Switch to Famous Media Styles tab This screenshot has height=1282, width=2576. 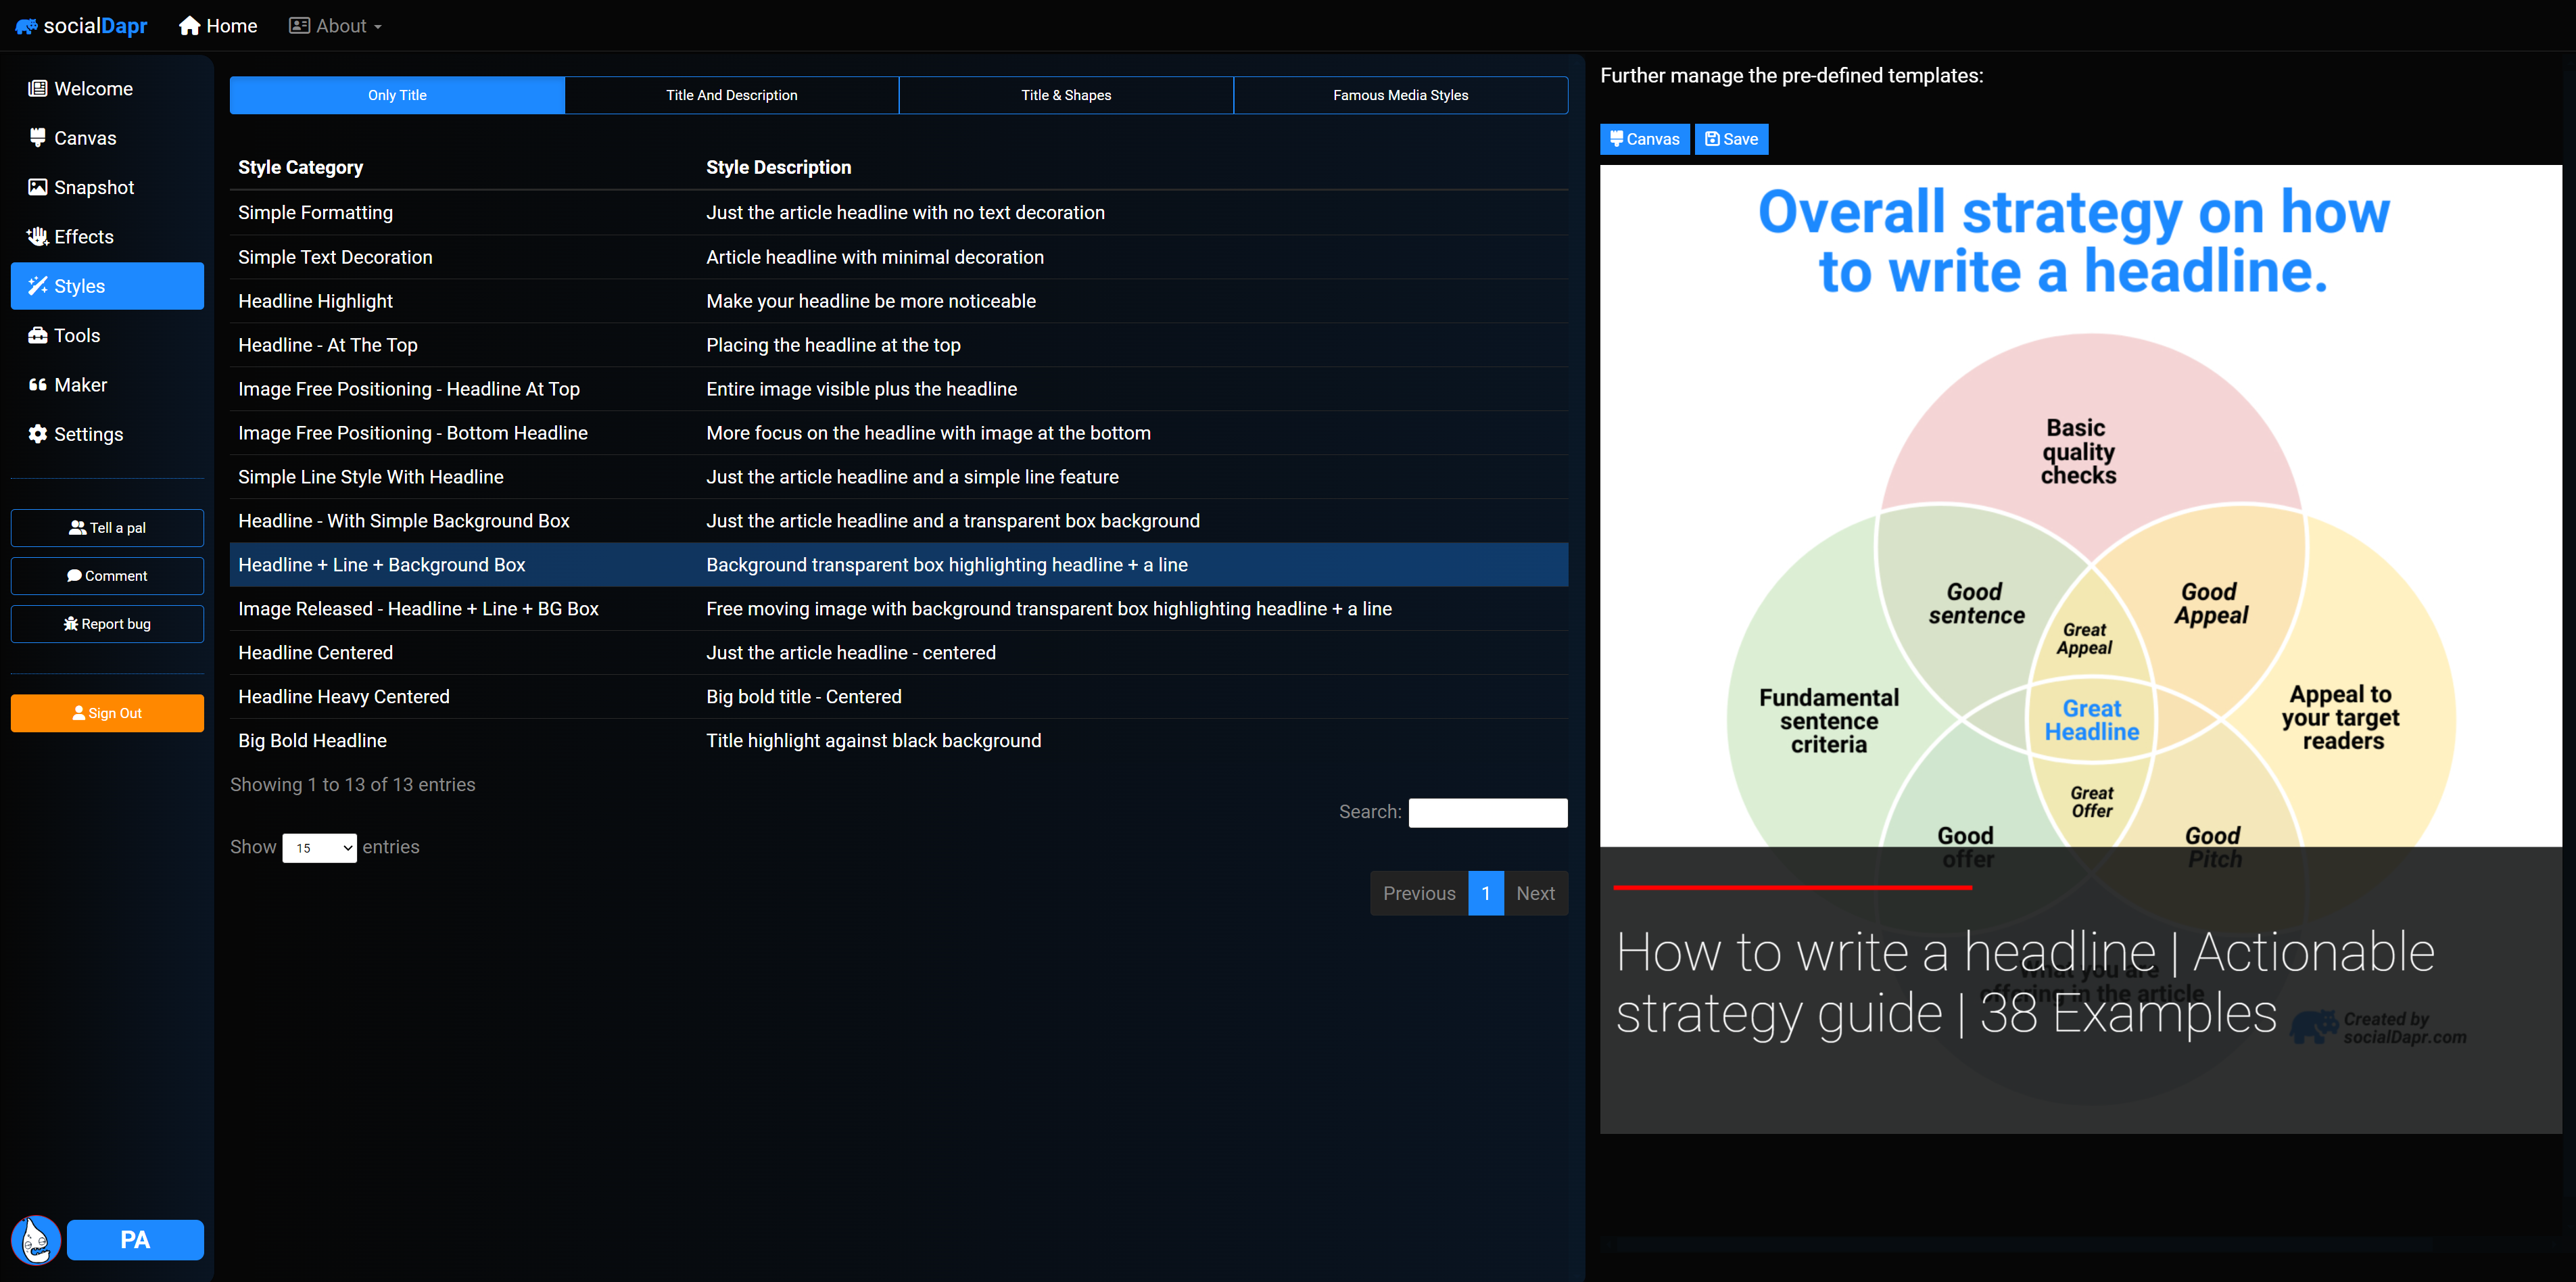click(x=1400, y=95)
